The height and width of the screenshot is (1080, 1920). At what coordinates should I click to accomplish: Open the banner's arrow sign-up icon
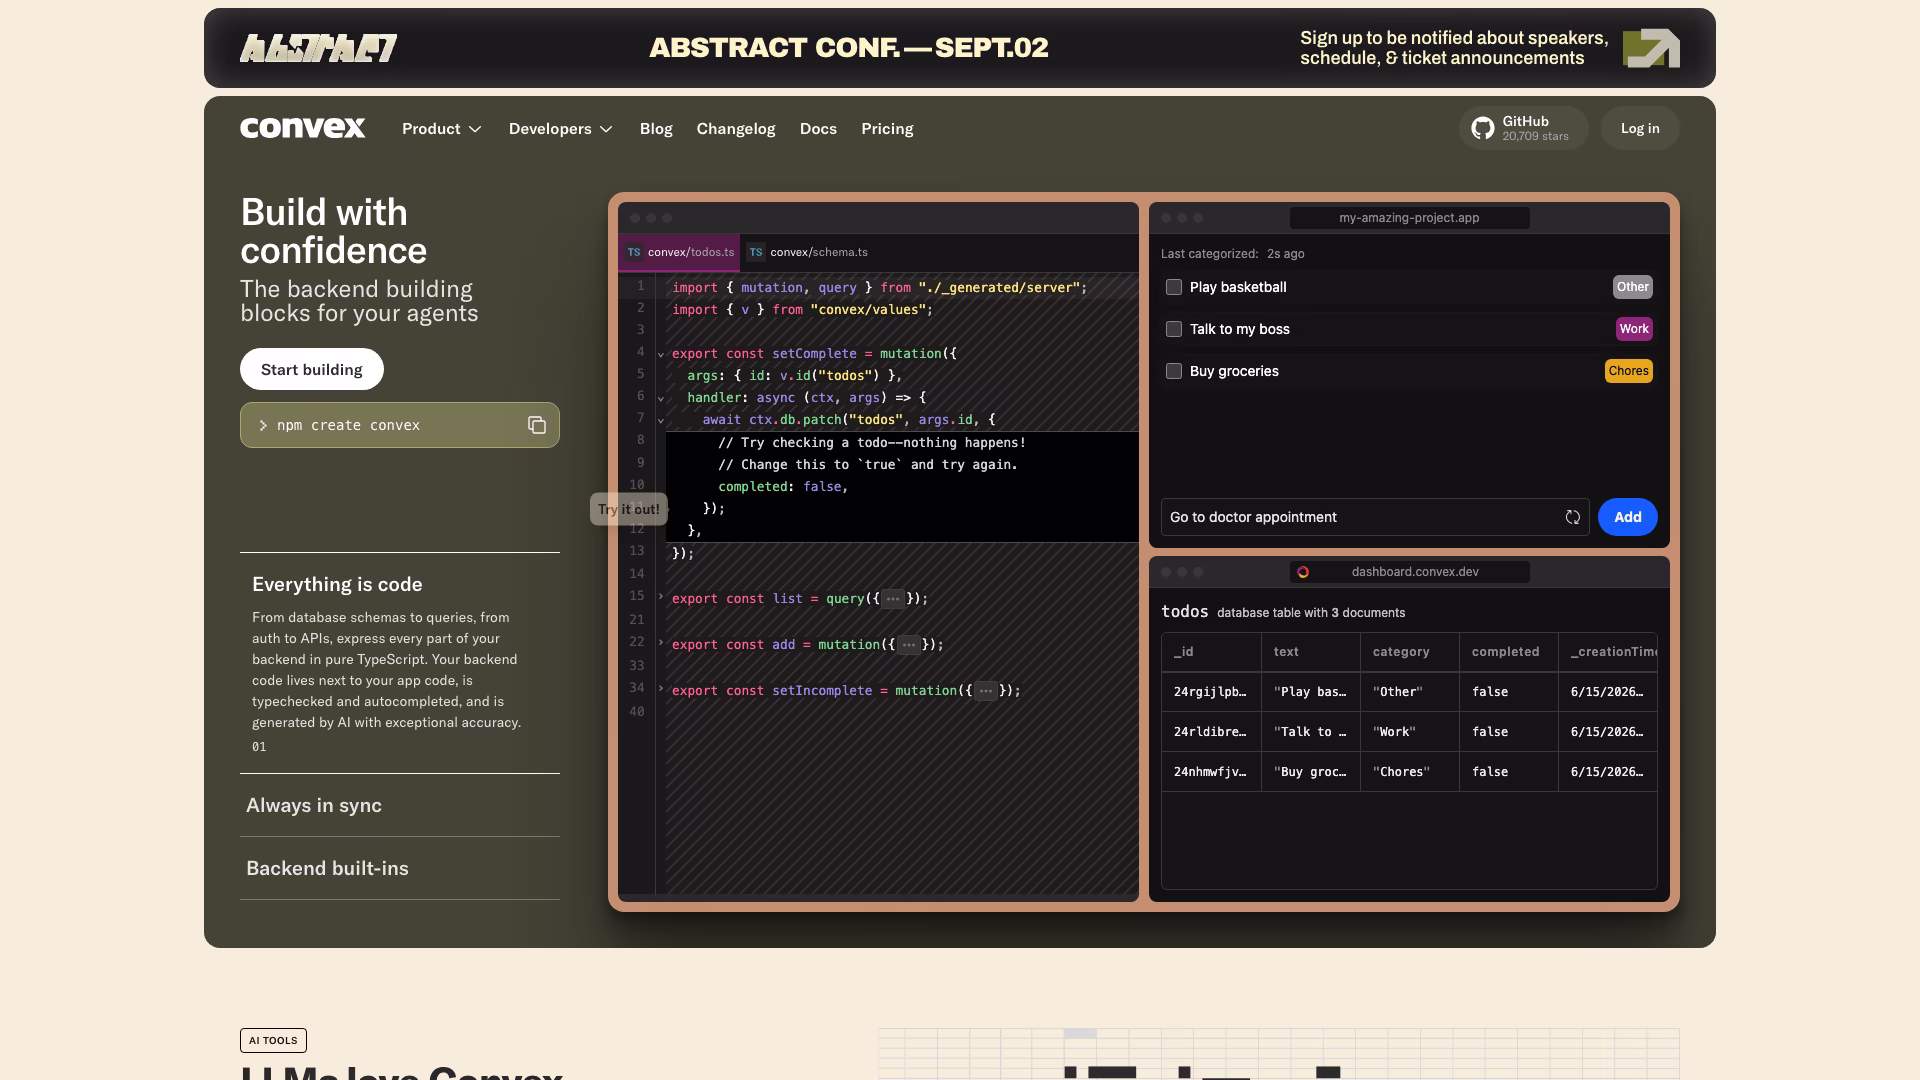click(1651, 48)
